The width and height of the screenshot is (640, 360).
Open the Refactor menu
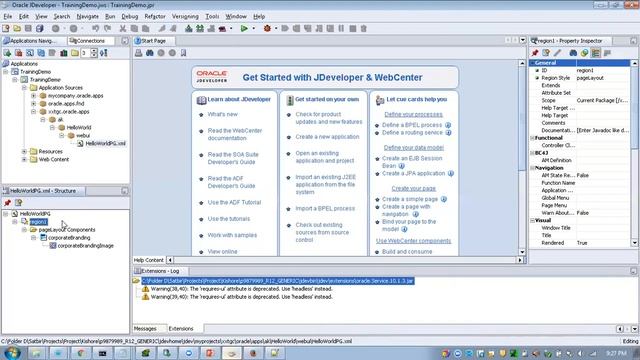pos(155,16)
